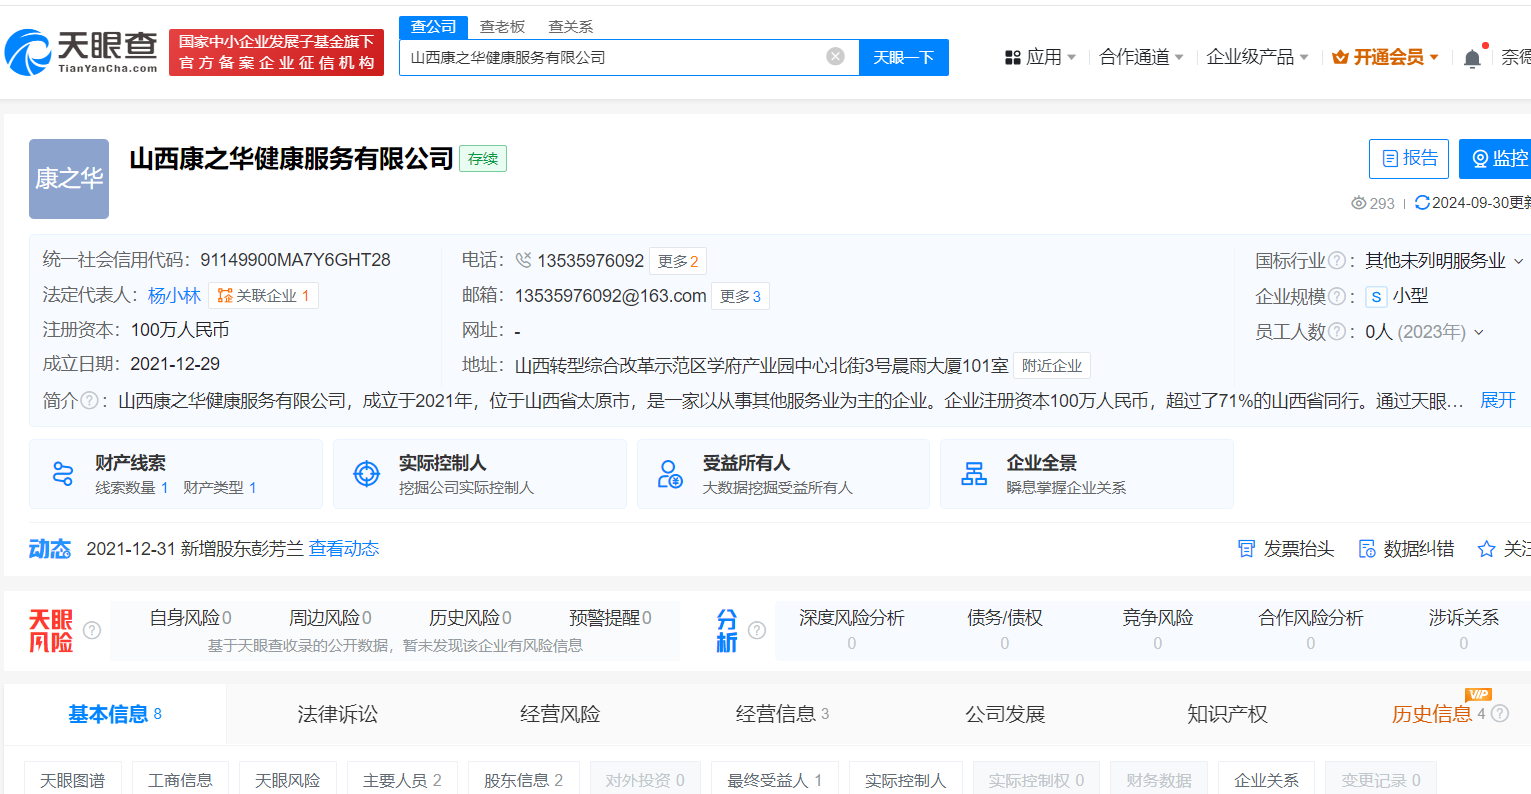Click the 存续 status badge
Screen dimensions: 1531x794
(483, 159)
